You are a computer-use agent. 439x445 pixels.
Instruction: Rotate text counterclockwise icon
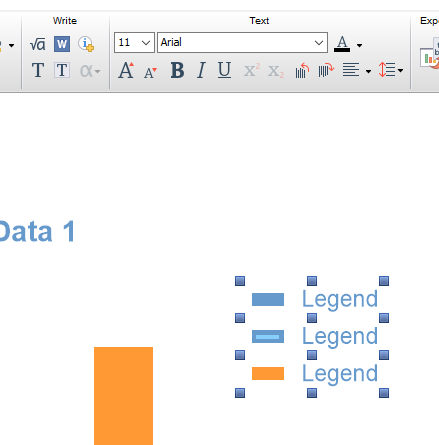pos(302,70)
